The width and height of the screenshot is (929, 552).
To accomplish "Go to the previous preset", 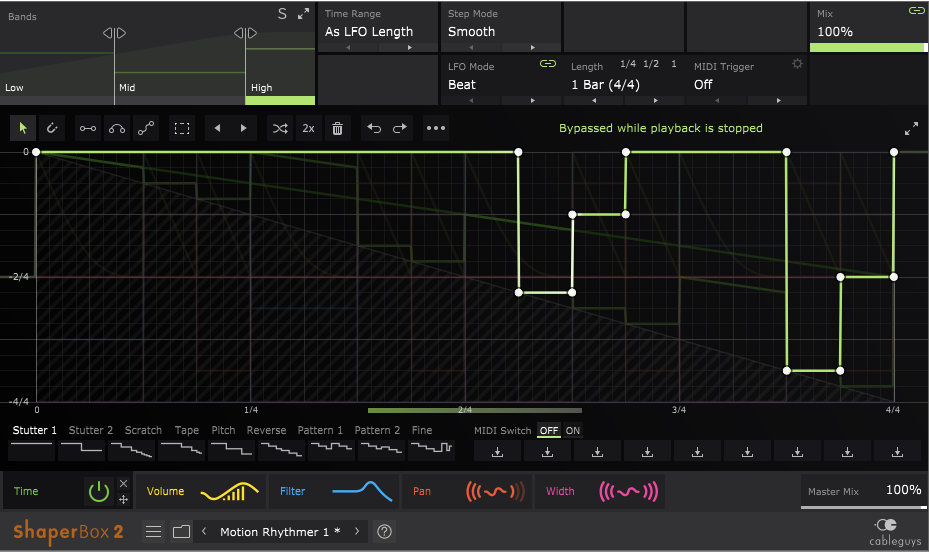I will 204,531.
